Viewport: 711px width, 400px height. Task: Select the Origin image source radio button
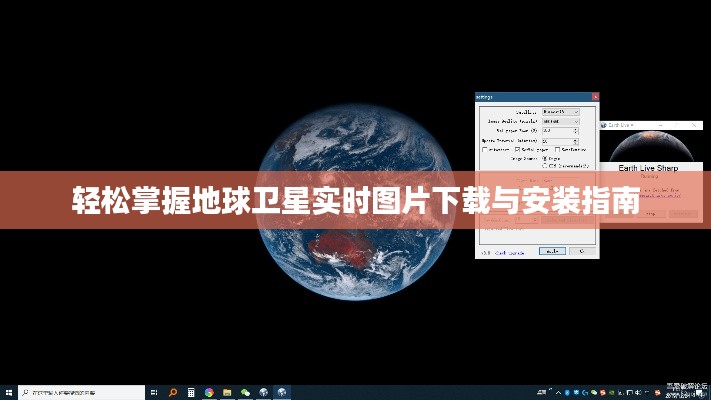click(544, 158)
